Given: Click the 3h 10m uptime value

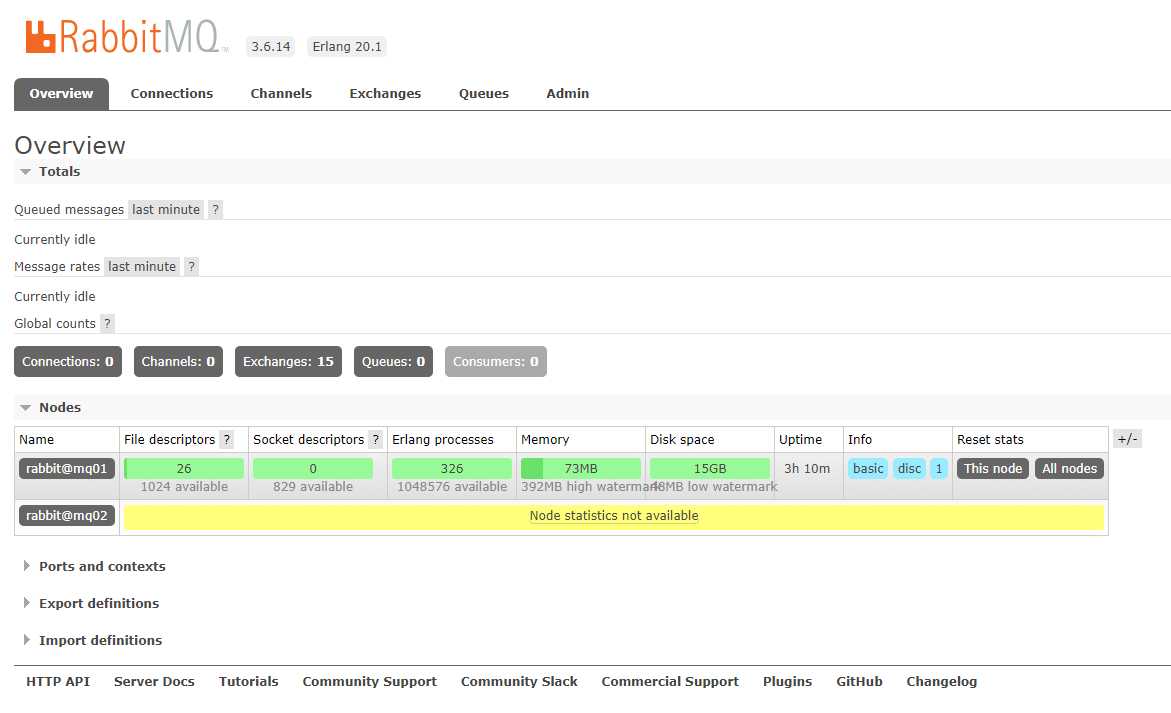Looking at the screenshot, I should (807, 469).
